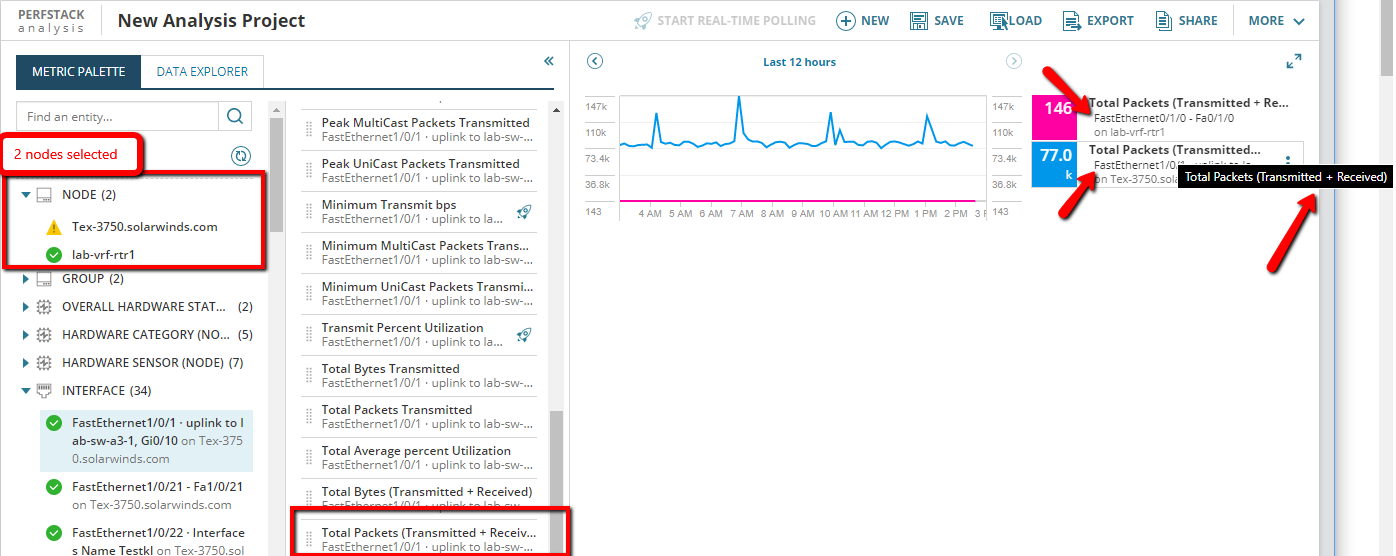Select Total Bytes Transmitted metric
Image resolution: width=1396 pixels, height=556 pixels.
pos(419,376)
